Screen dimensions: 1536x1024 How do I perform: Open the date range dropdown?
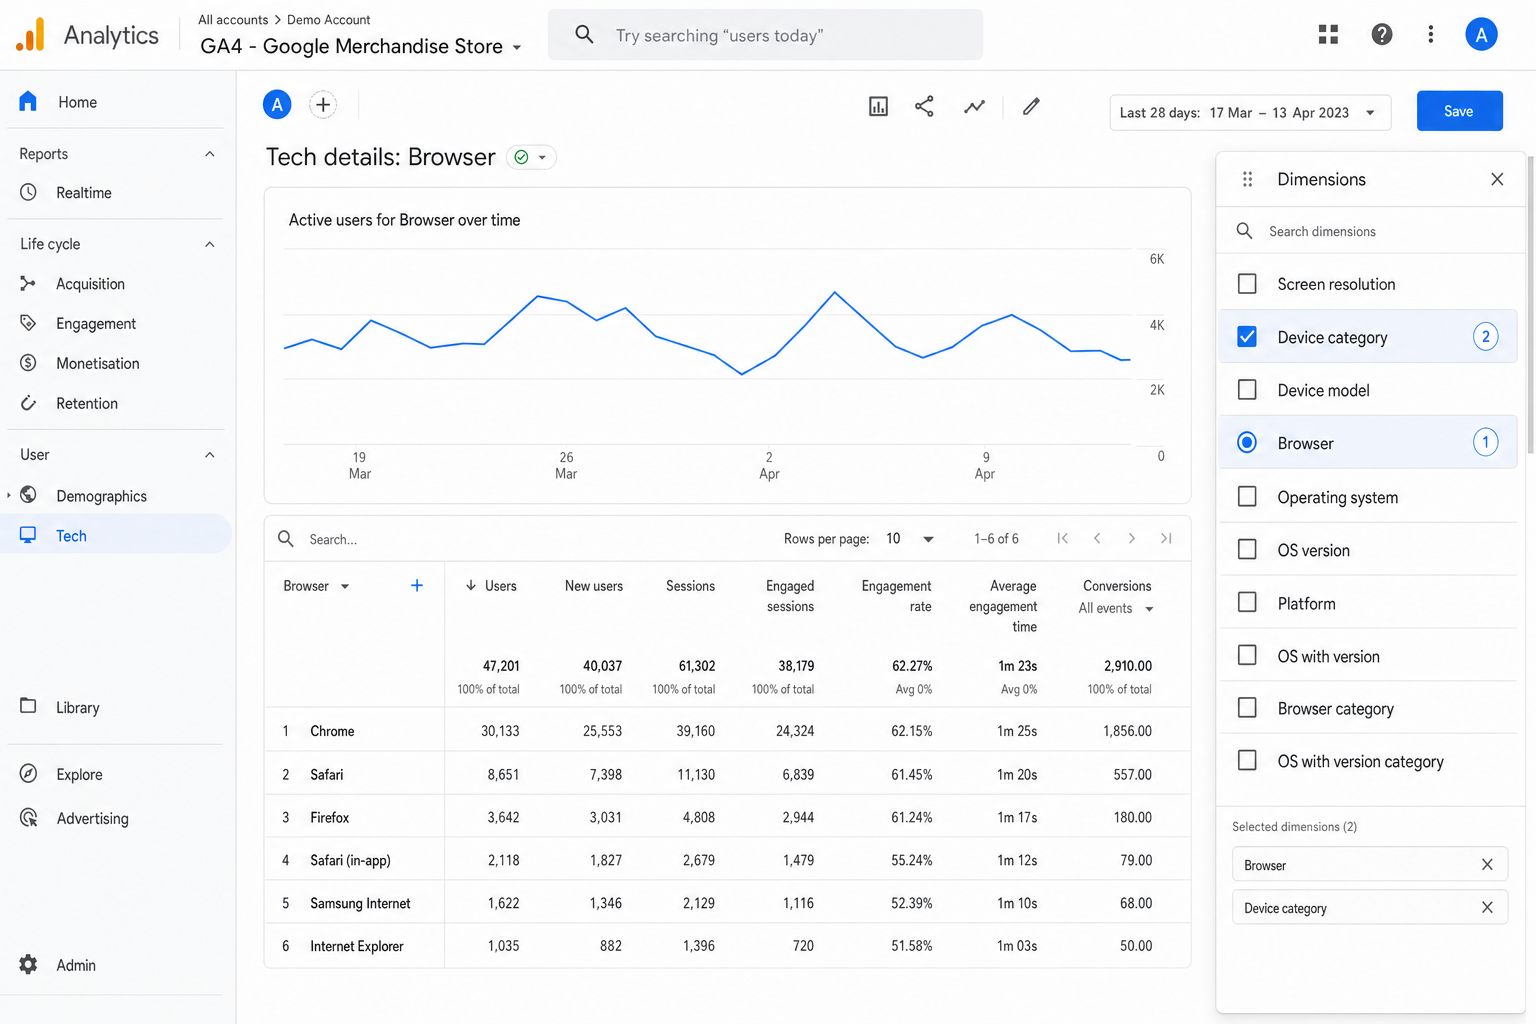coord(1249,113)
